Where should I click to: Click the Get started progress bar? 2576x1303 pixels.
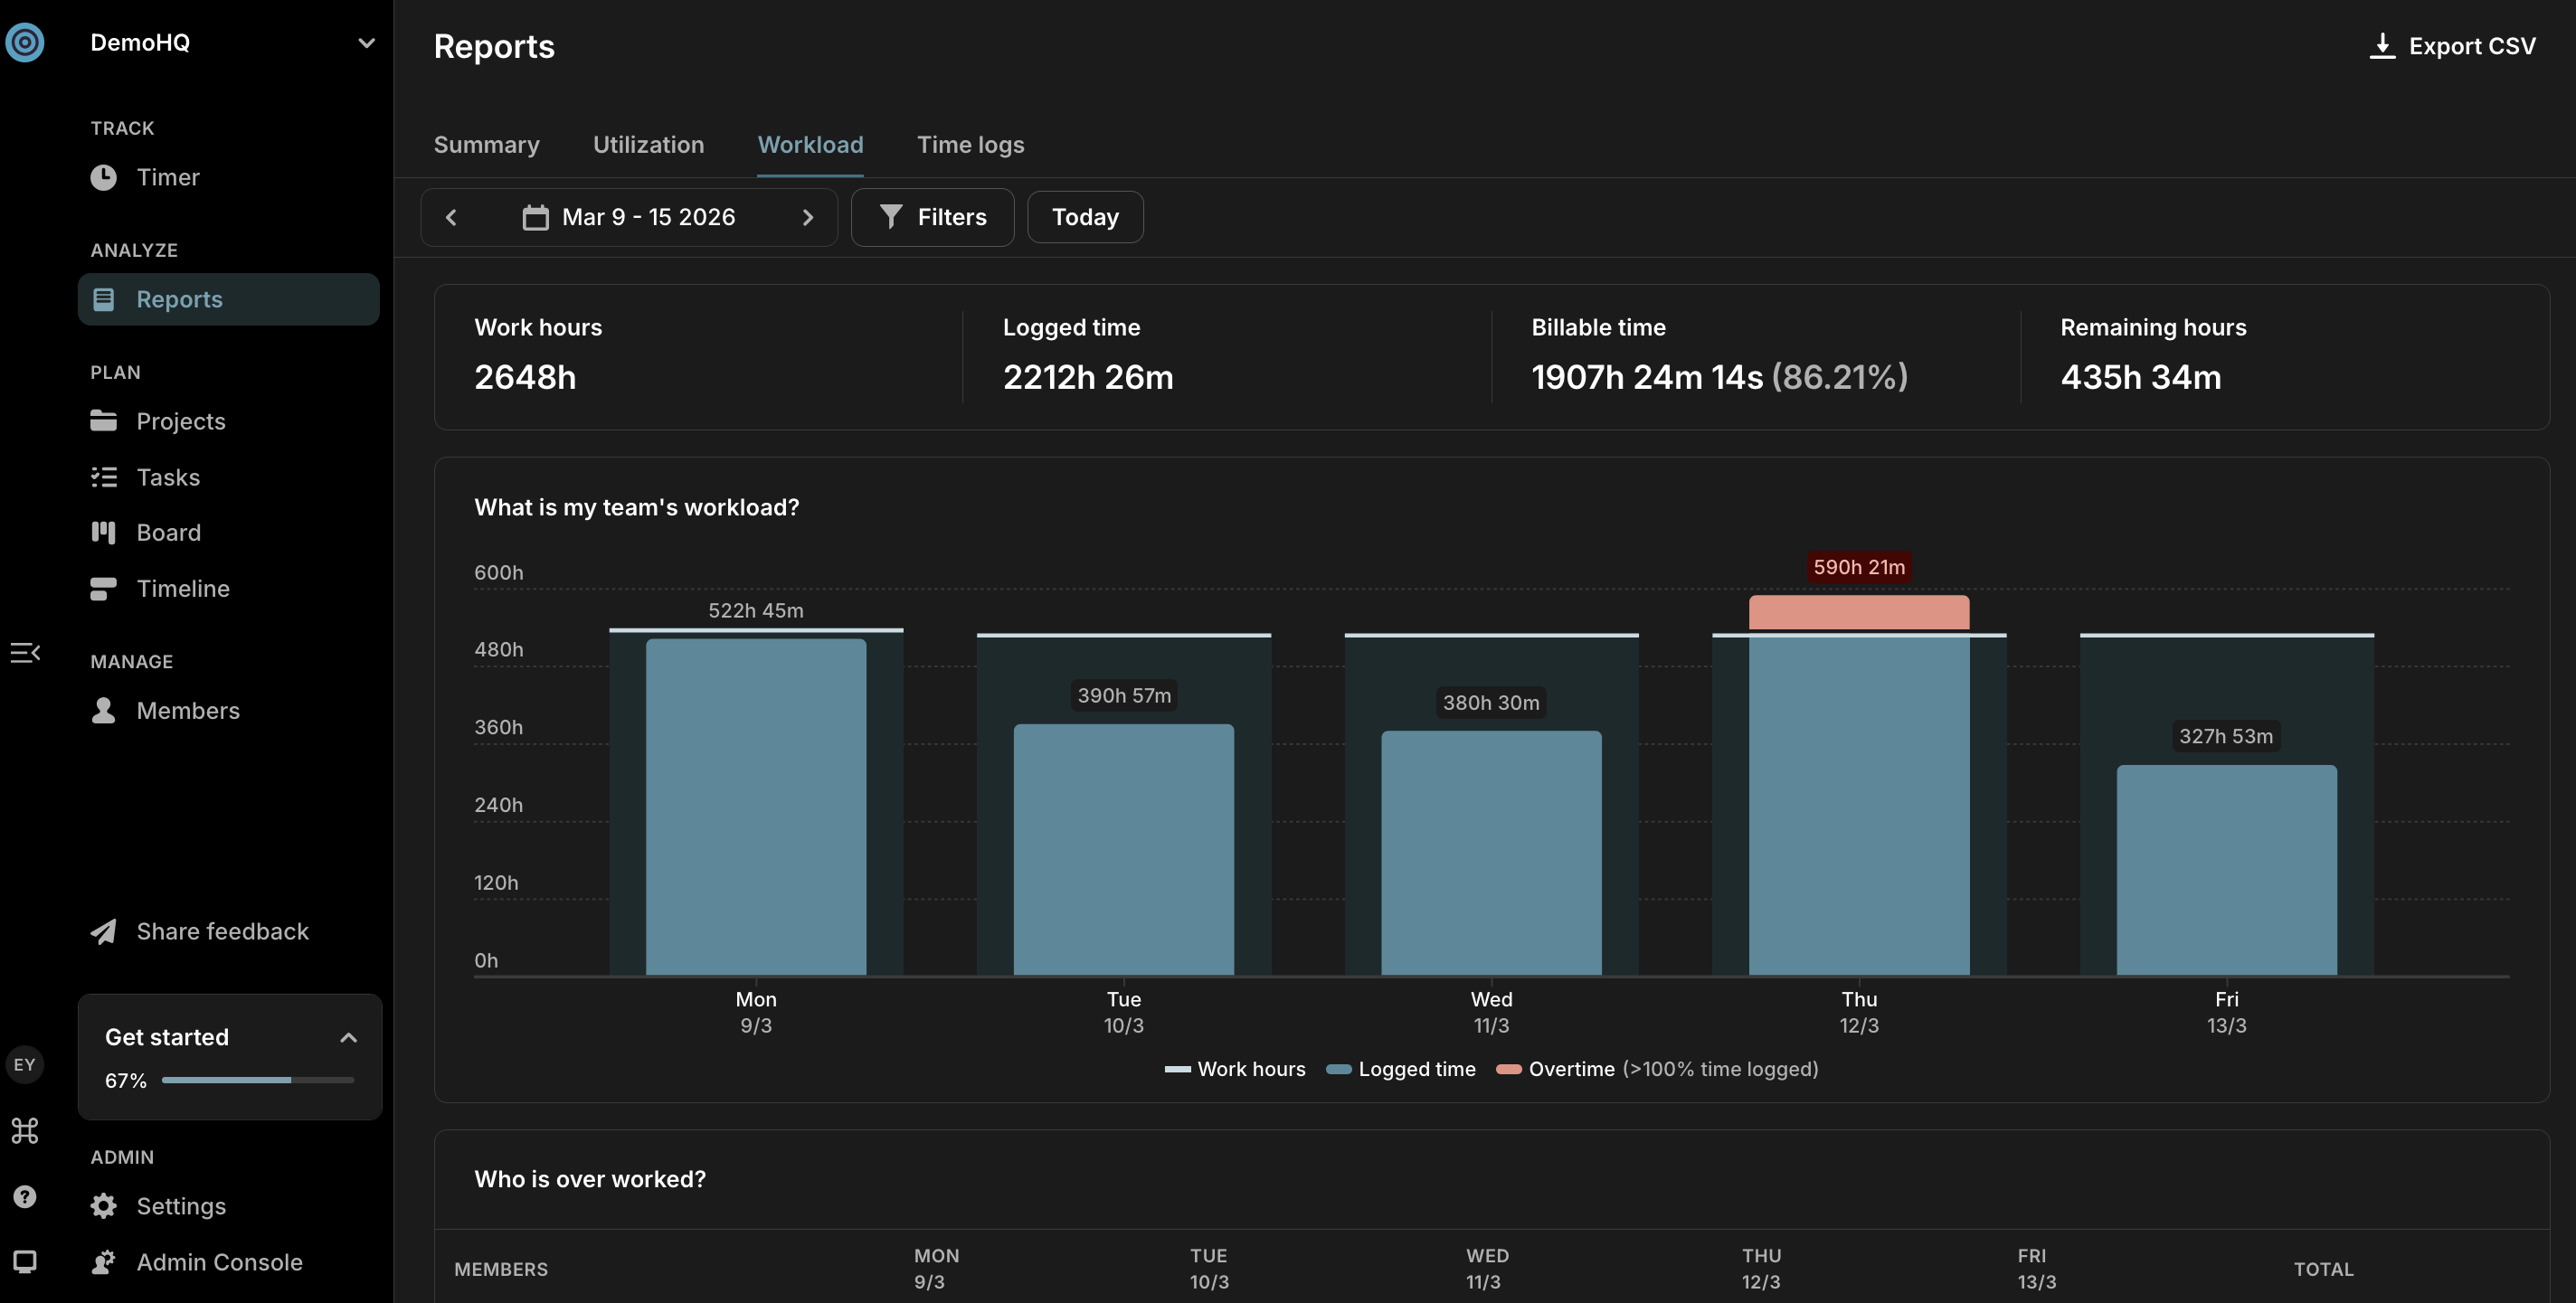[x=258, y=1080]
